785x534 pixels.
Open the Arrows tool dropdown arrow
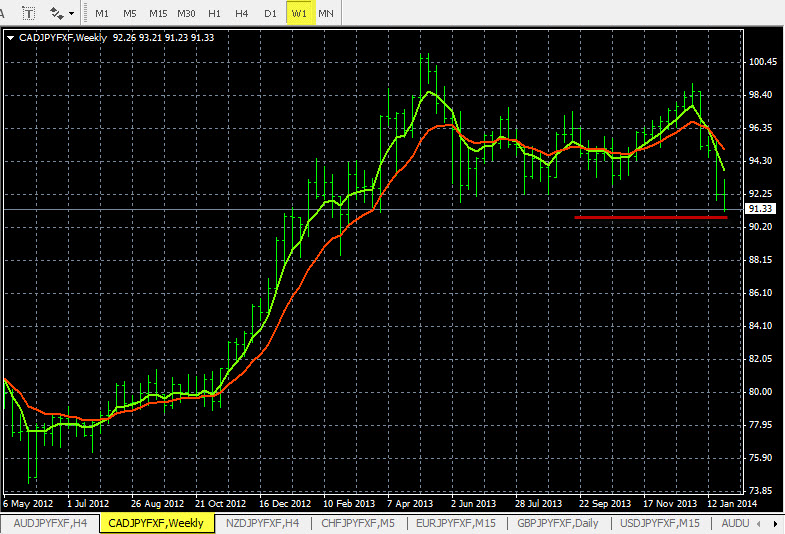(71, 14)
